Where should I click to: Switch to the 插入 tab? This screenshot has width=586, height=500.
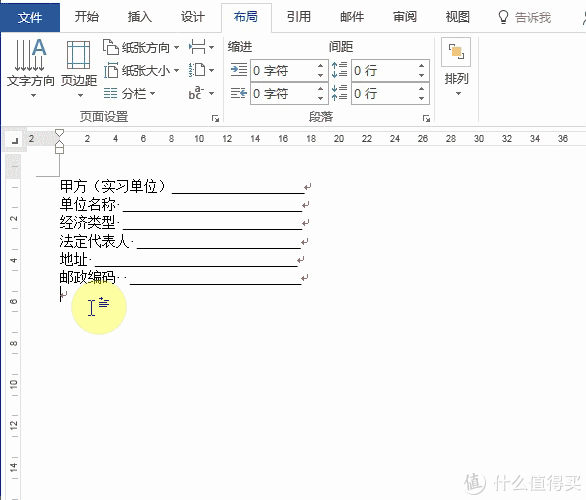click(x=140, y=17)
